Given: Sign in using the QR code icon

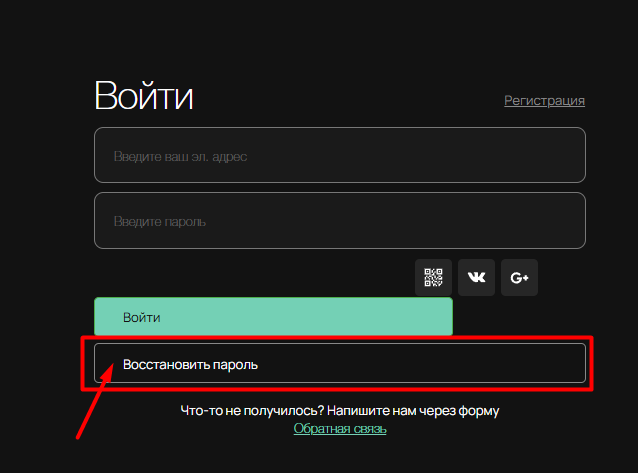Looking at the screenshot, I should pyautogui.click(x=433, y=277).
